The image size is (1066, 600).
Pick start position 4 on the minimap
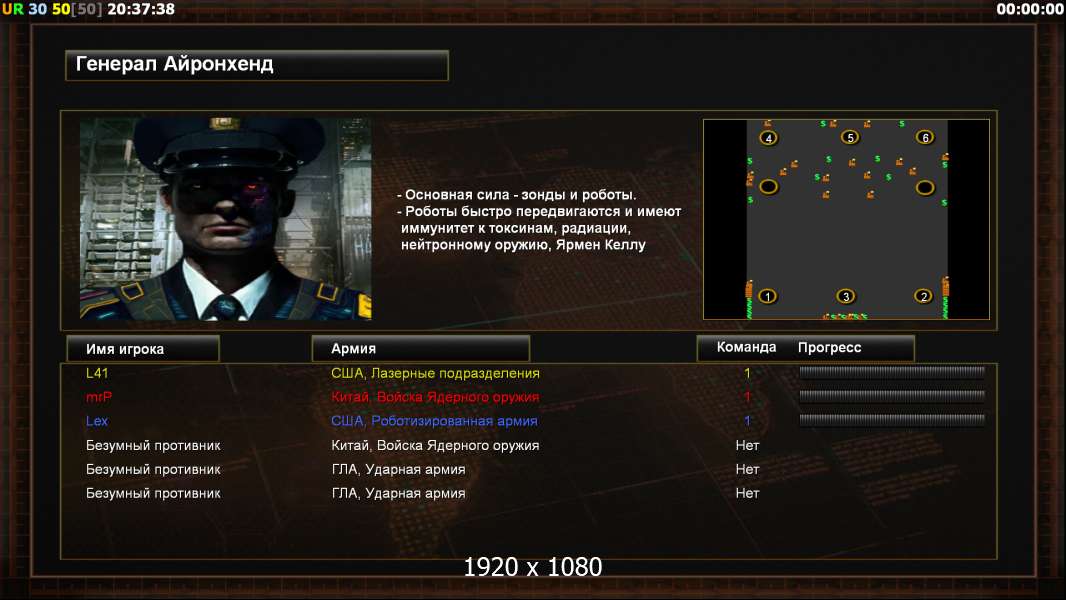click(x=768, y=138)
